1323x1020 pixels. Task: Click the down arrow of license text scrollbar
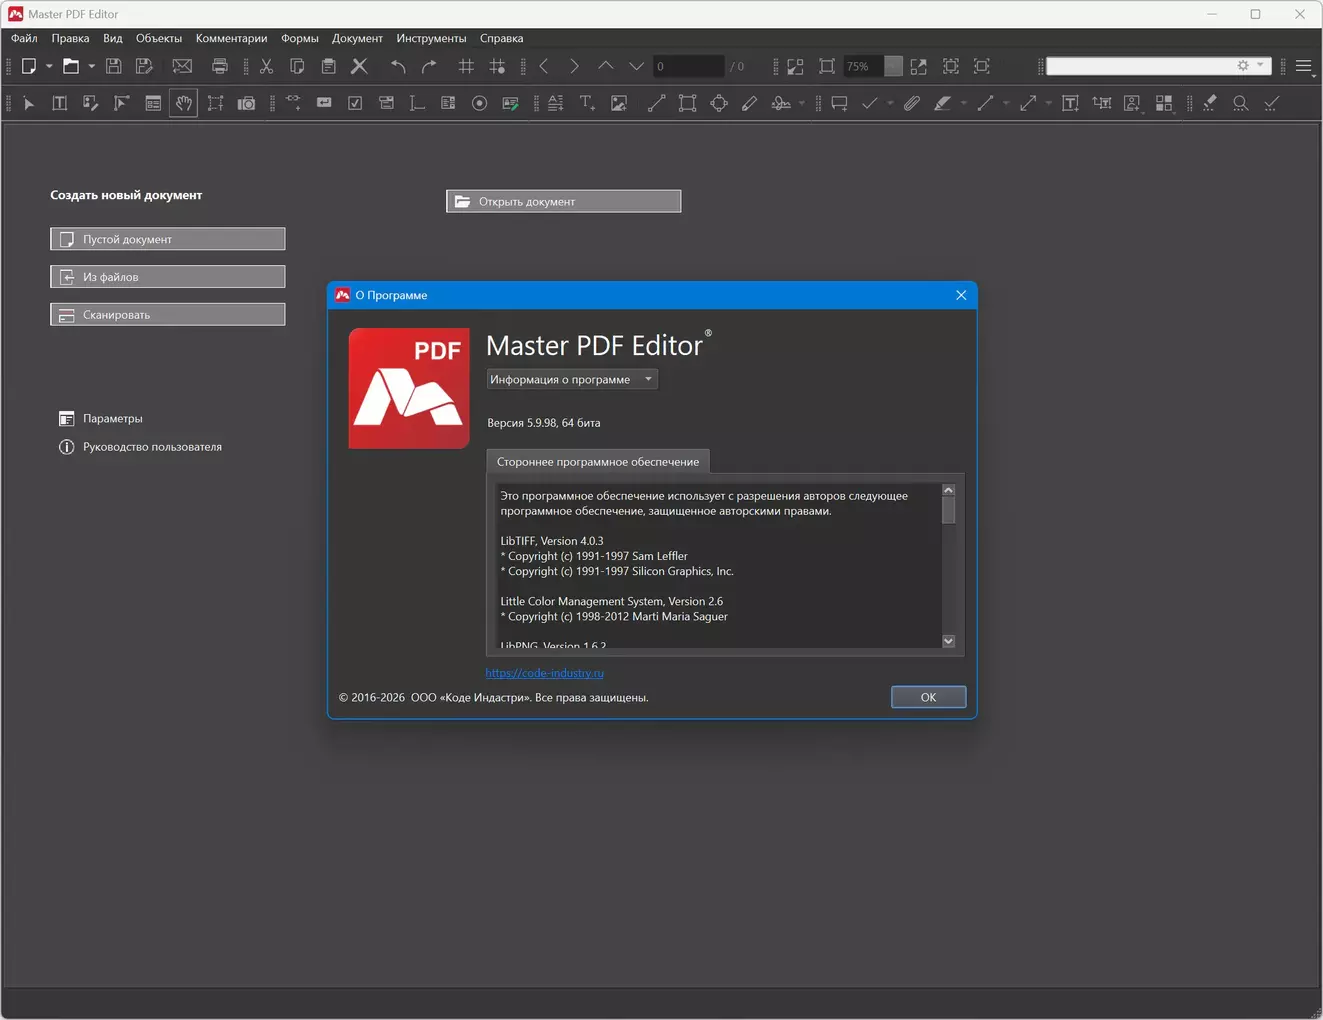tap(948, 641)
